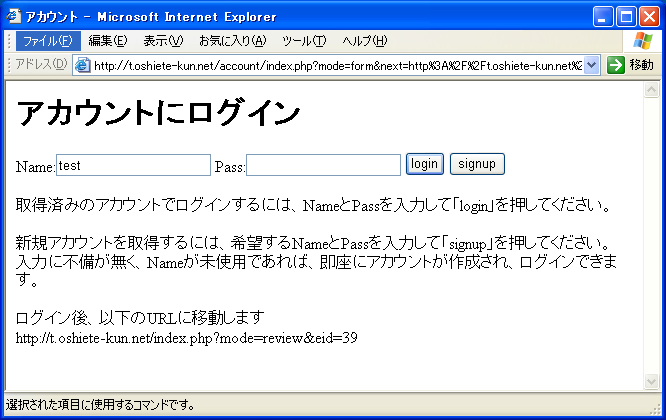Click the ログイン後、以下のURLに移動します text
This screenshot has width=666, height=420.
point(140,317)
